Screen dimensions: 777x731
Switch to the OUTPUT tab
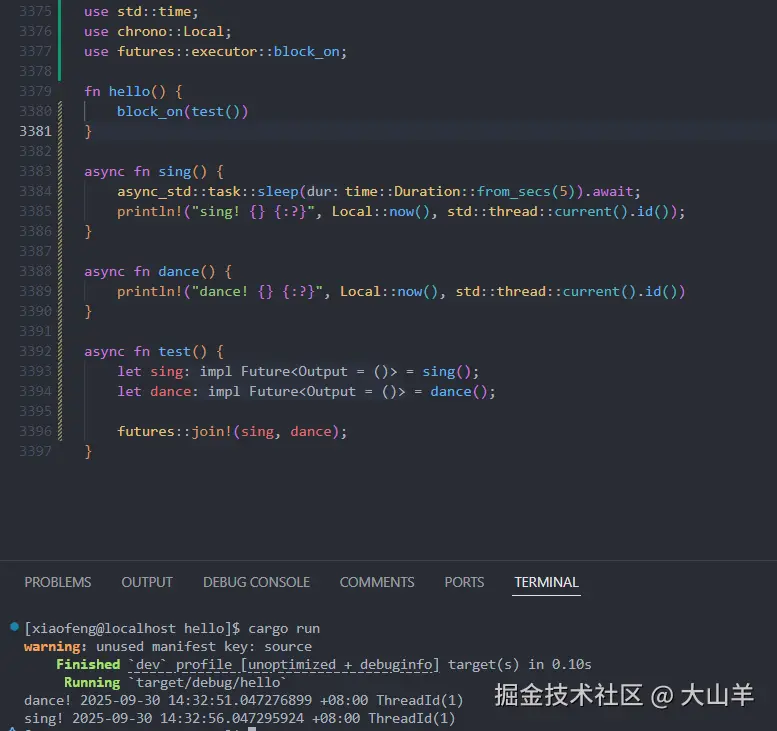point(147,582)
